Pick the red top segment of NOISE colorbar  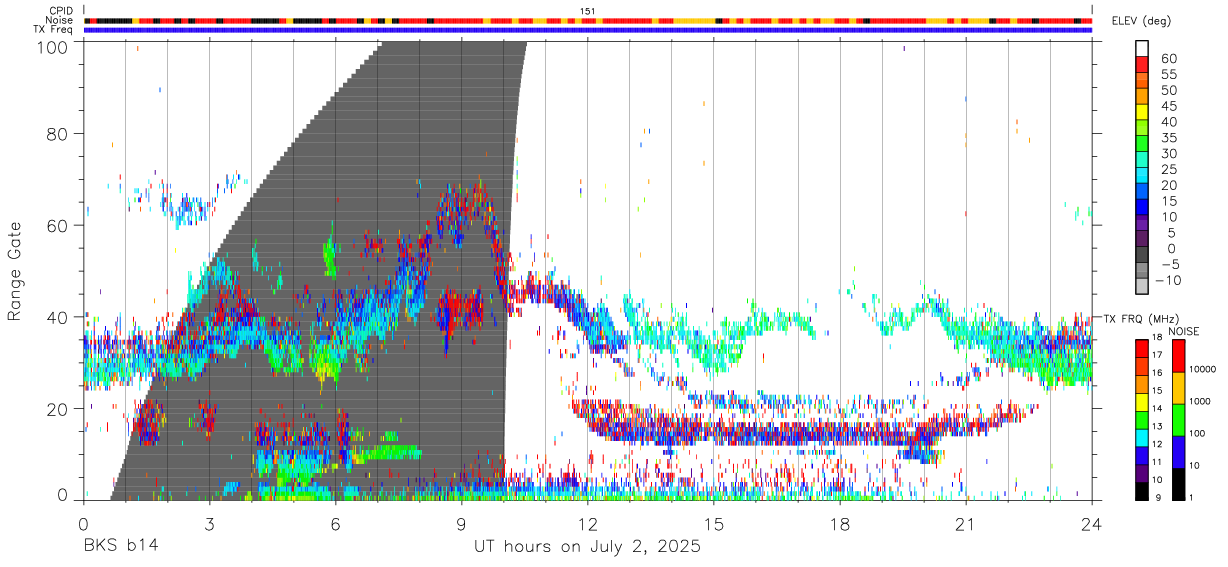pyautogui.click(x=1179, y=356)
